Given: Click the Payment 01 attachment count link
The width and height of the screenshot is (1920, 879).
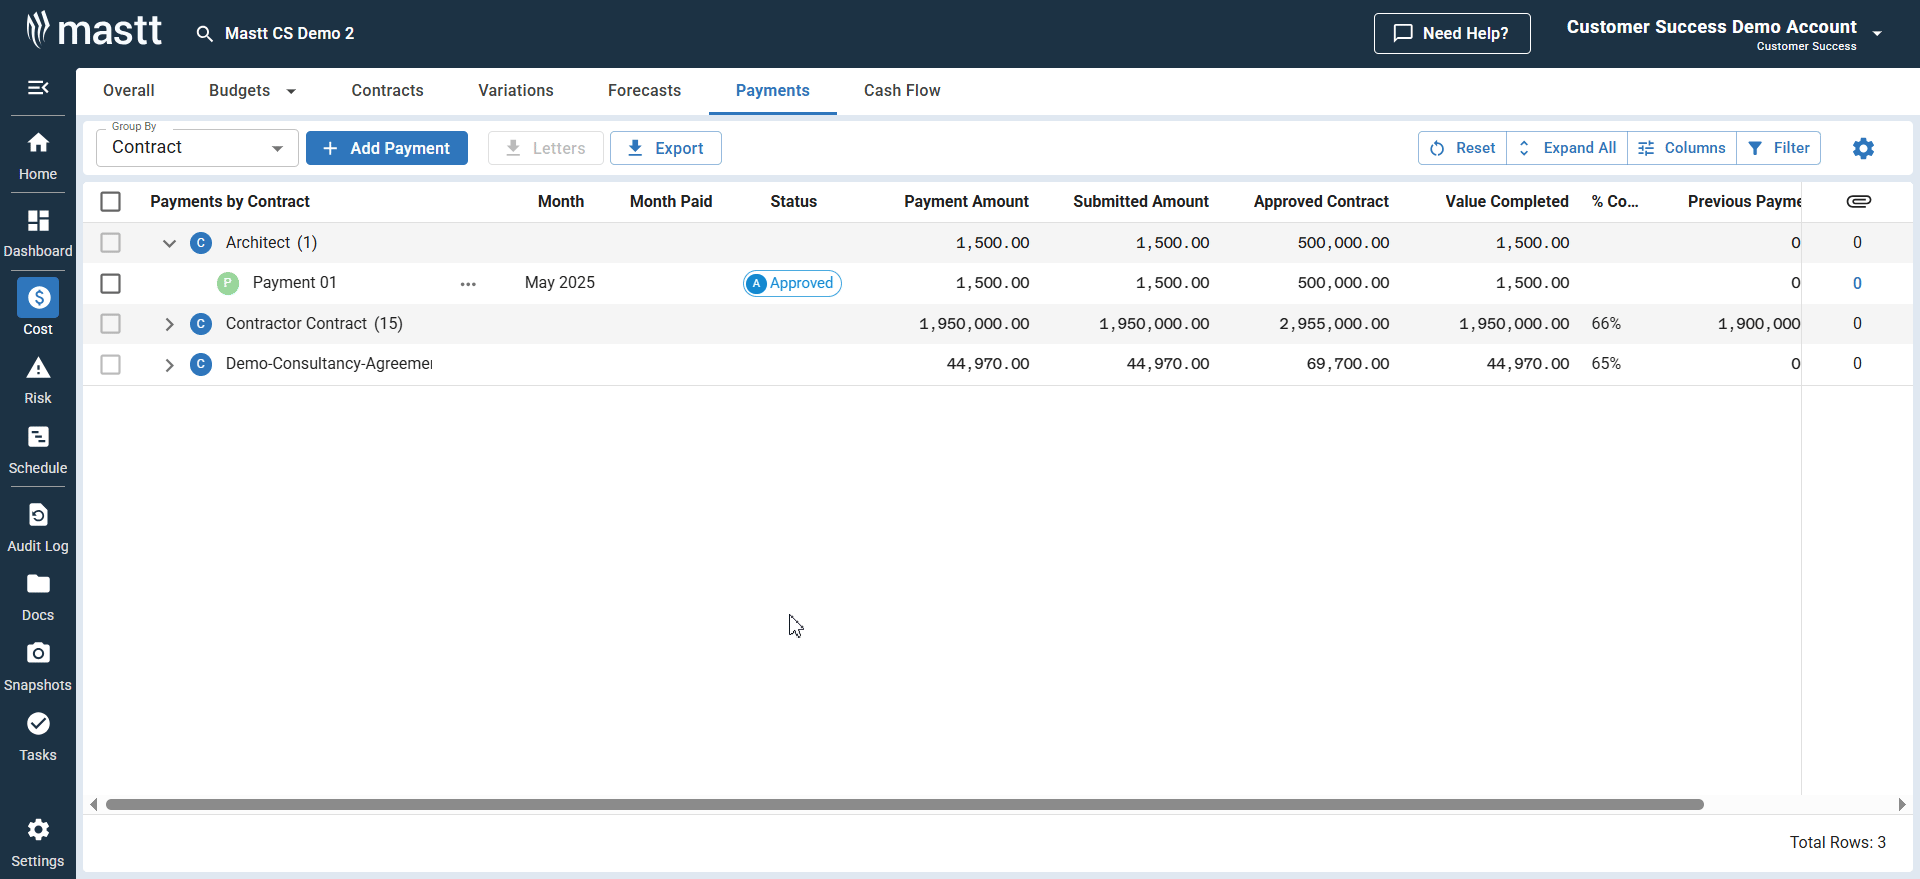Looking at the screenshot, I should [1857, 284].
